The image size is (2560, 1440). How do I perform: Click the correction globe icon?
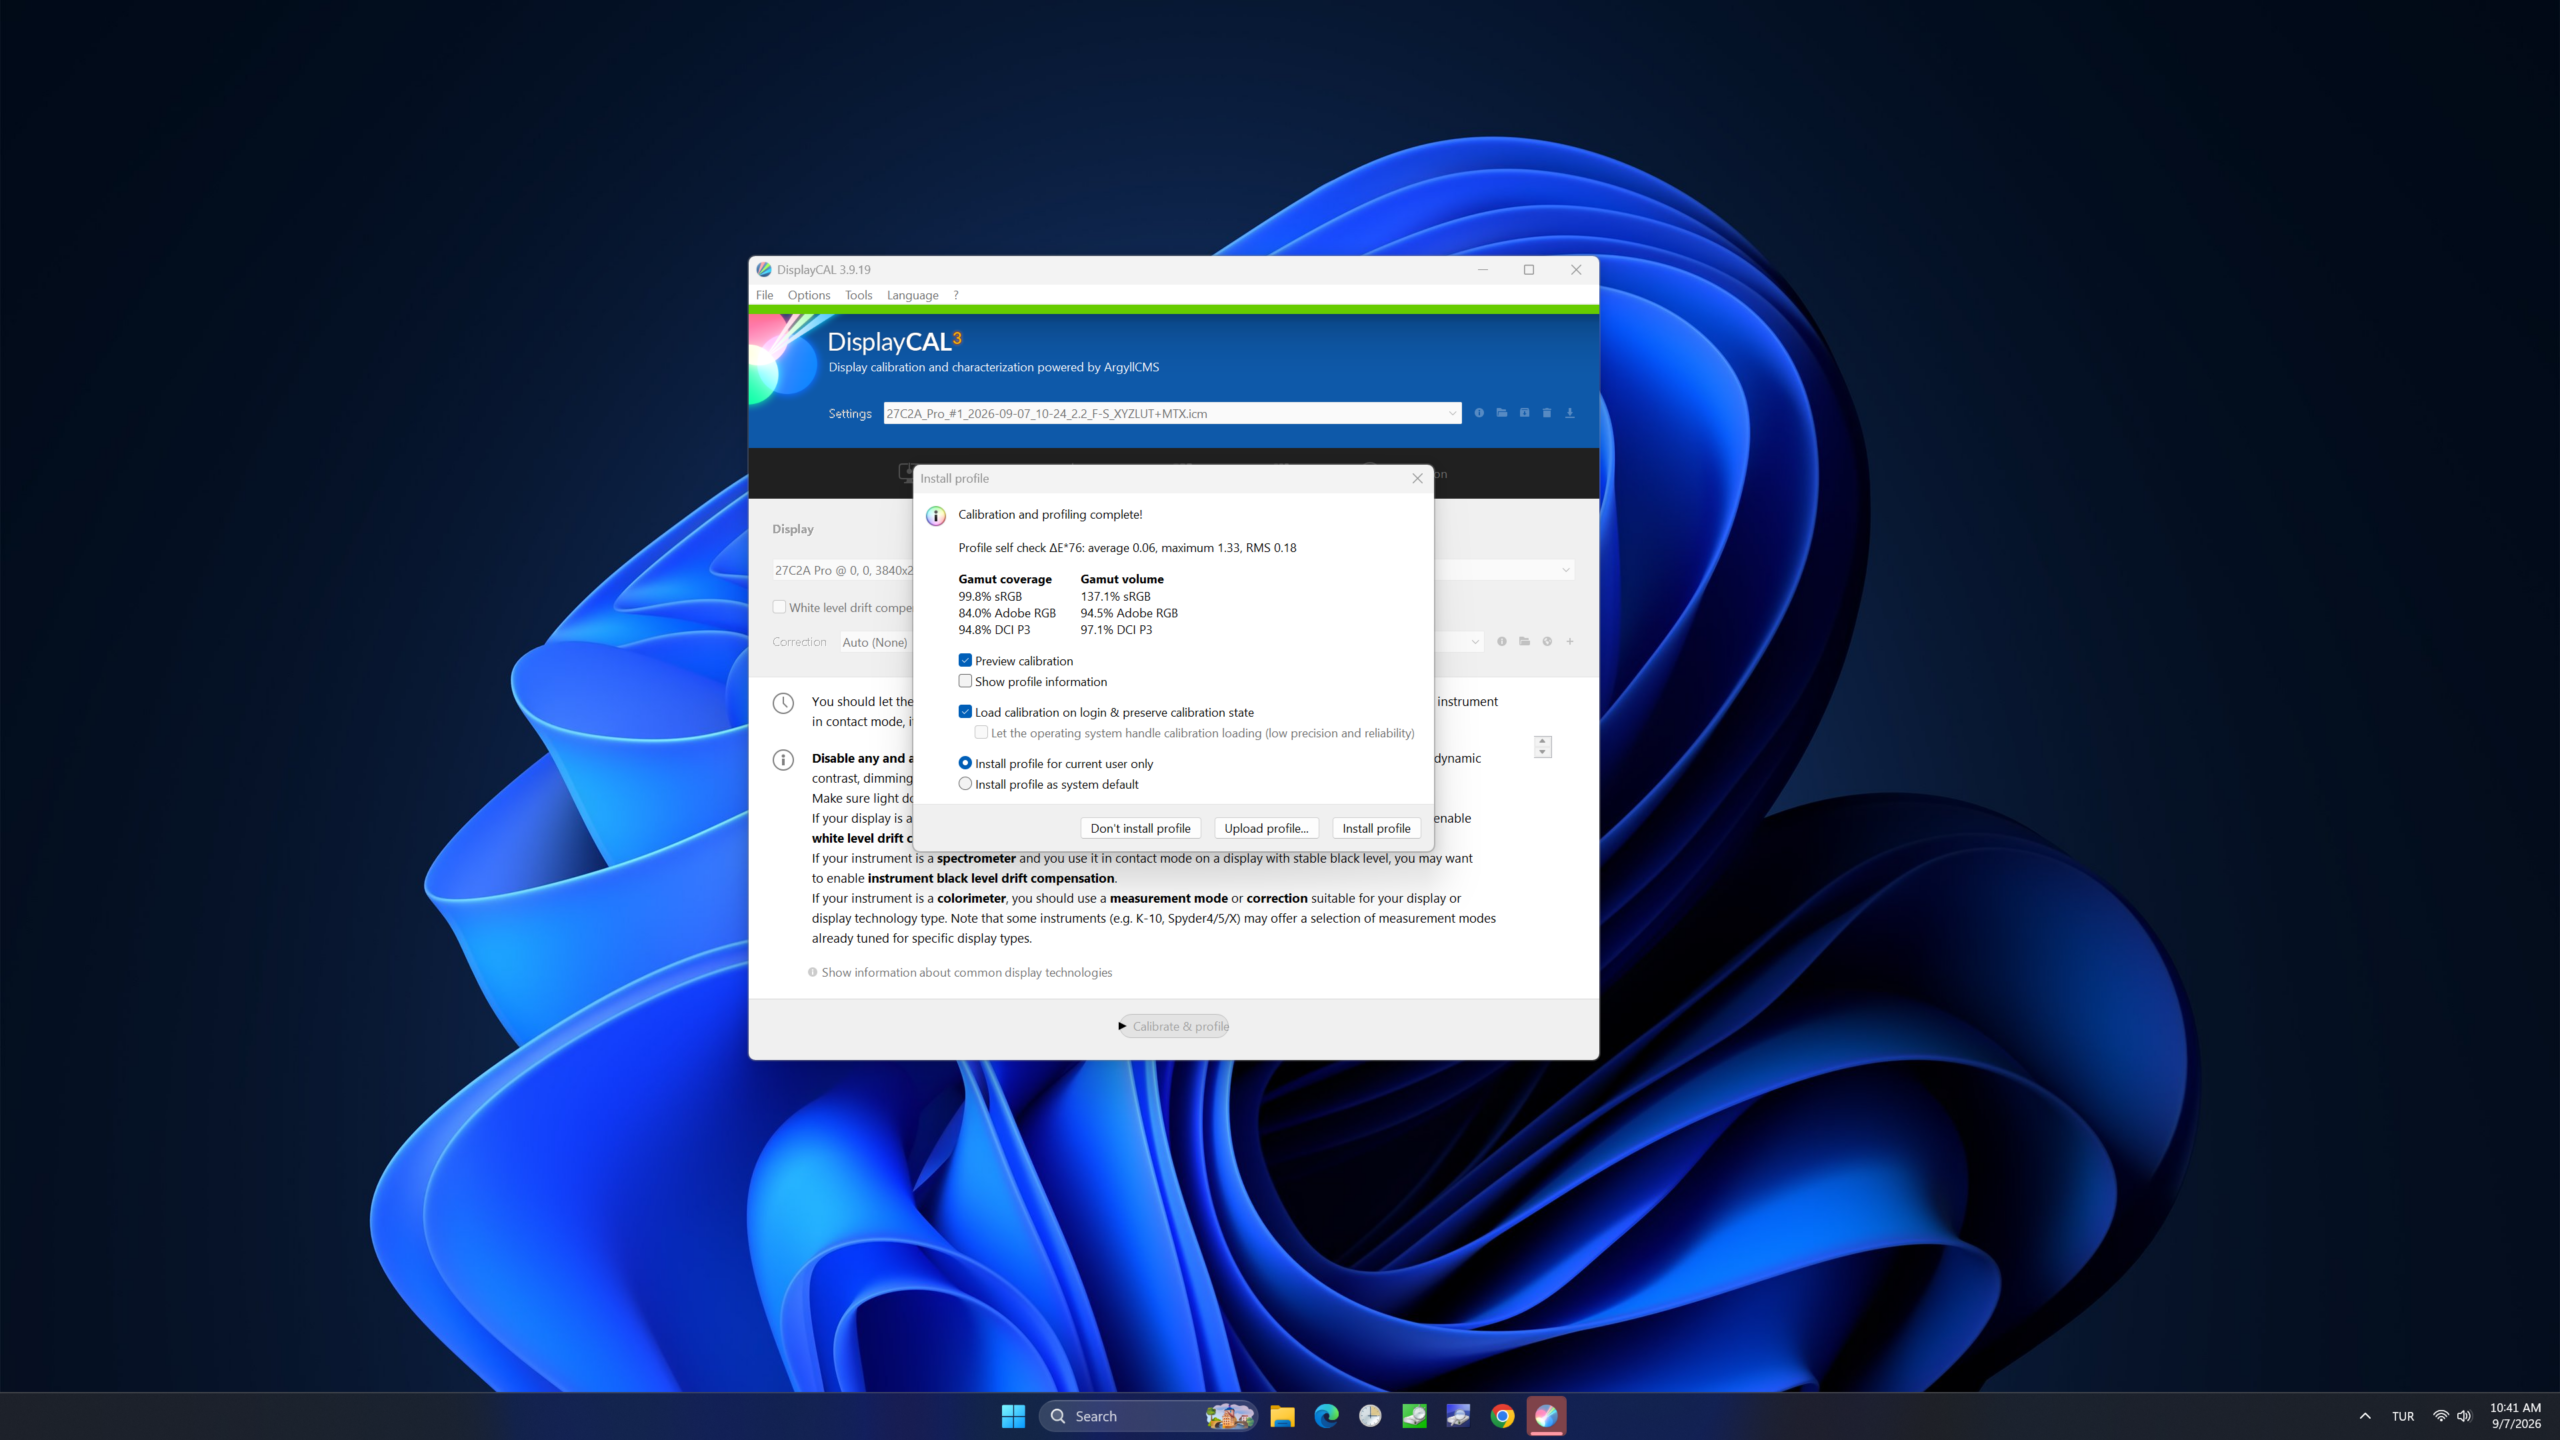click(x=1547, y=642)
